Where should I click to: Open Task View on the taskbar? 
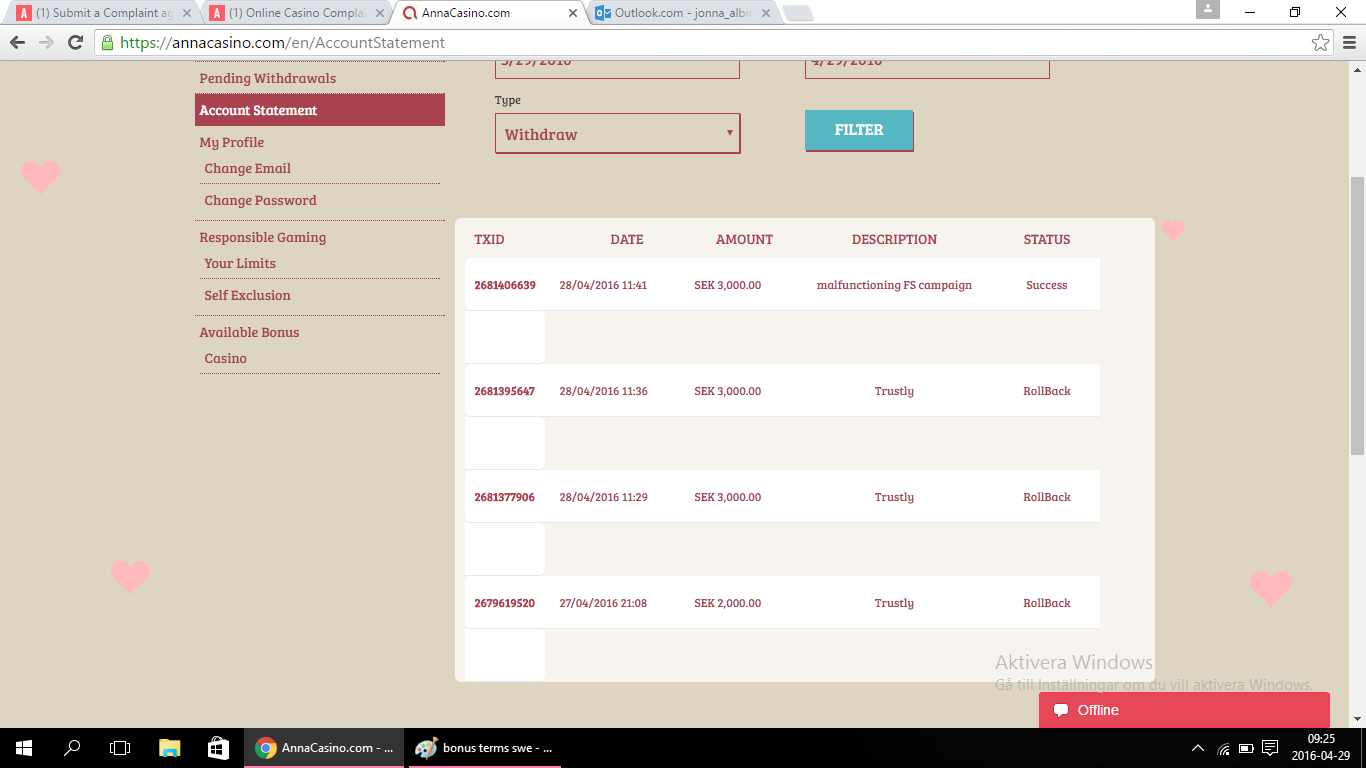[x=120, y=747]
